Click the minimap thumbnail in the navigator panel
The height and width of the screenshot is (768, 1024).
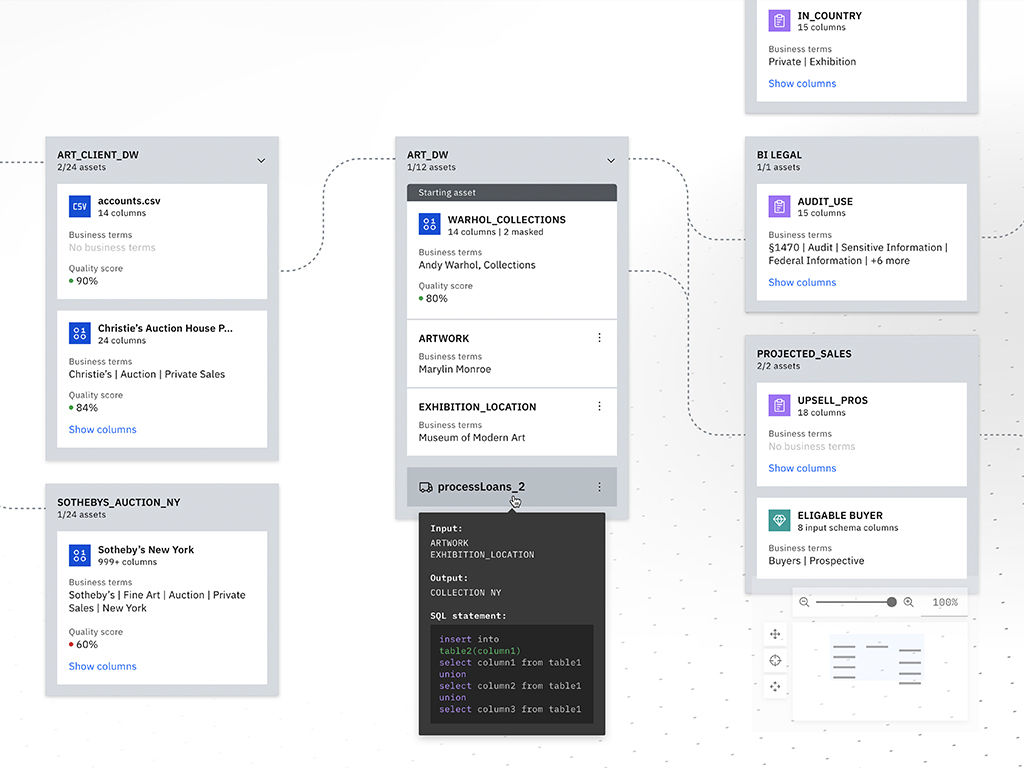[x=877, y=660]
